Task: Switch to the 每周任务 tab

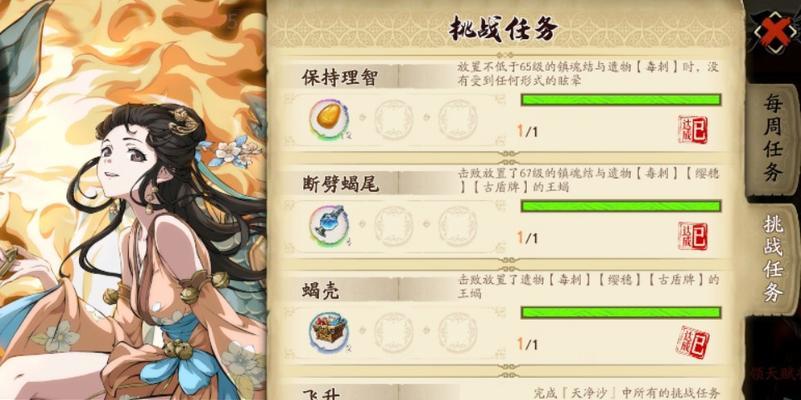Action: coord(774,138)
